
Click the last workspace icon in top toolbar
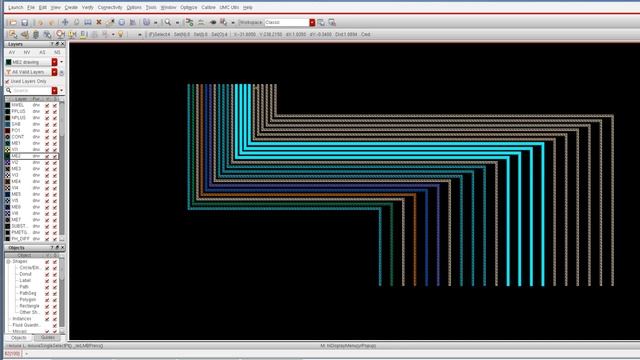(x=332, y=22)
